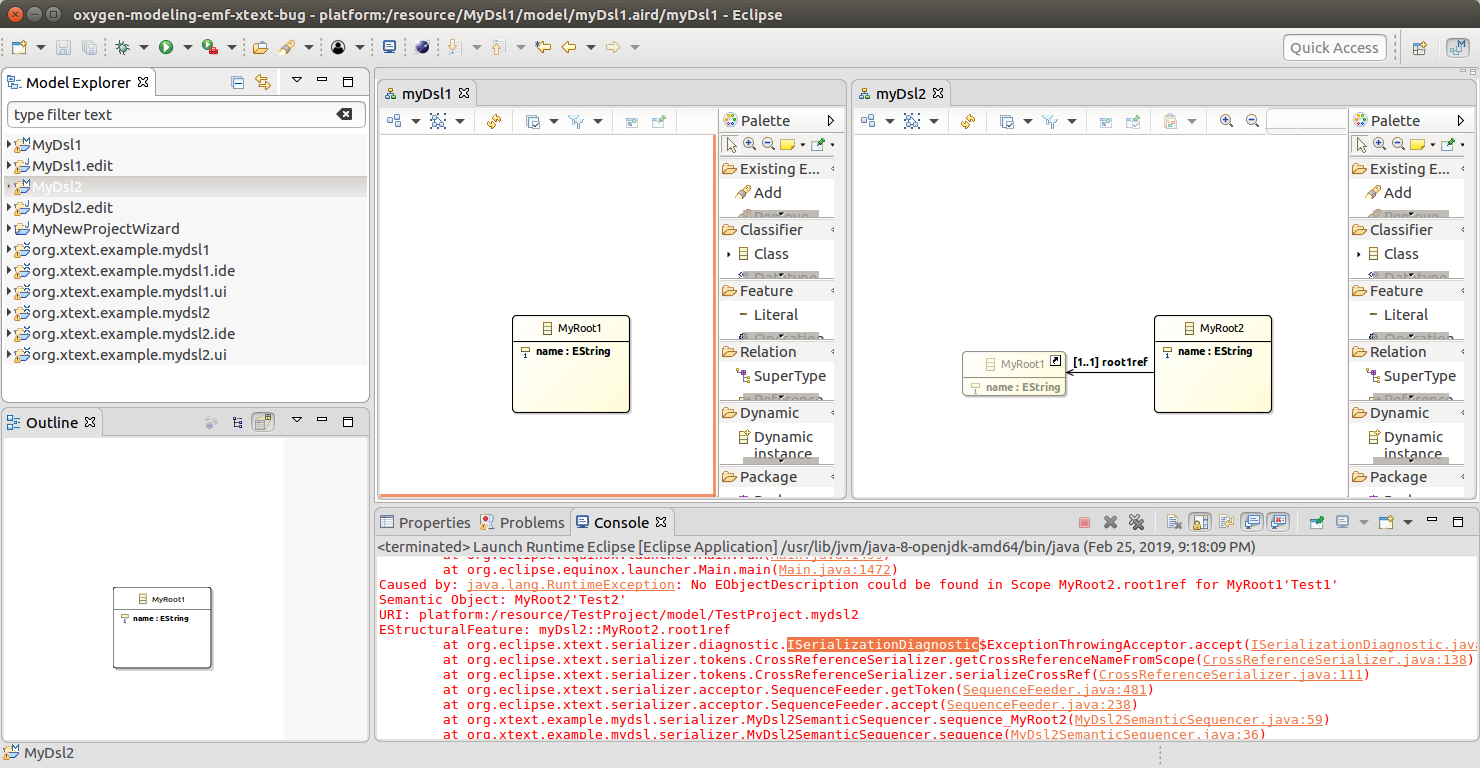Click the Quick Access search box
This screenshot has height=768, width=1480.
[1334, 47]
